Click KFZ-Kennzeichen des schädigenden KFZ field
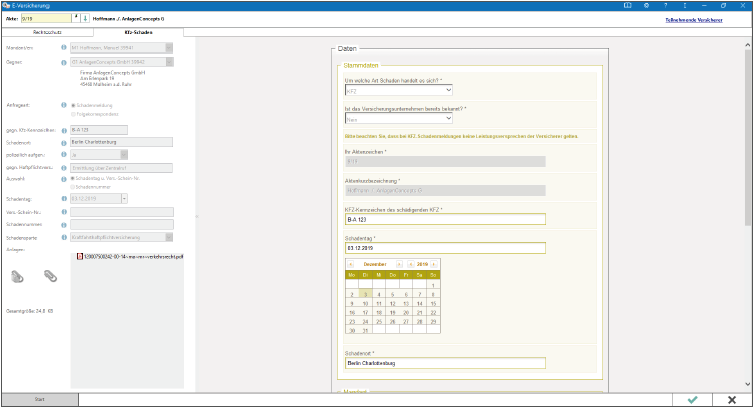754x408 pixels. click(x=445, y=219)
